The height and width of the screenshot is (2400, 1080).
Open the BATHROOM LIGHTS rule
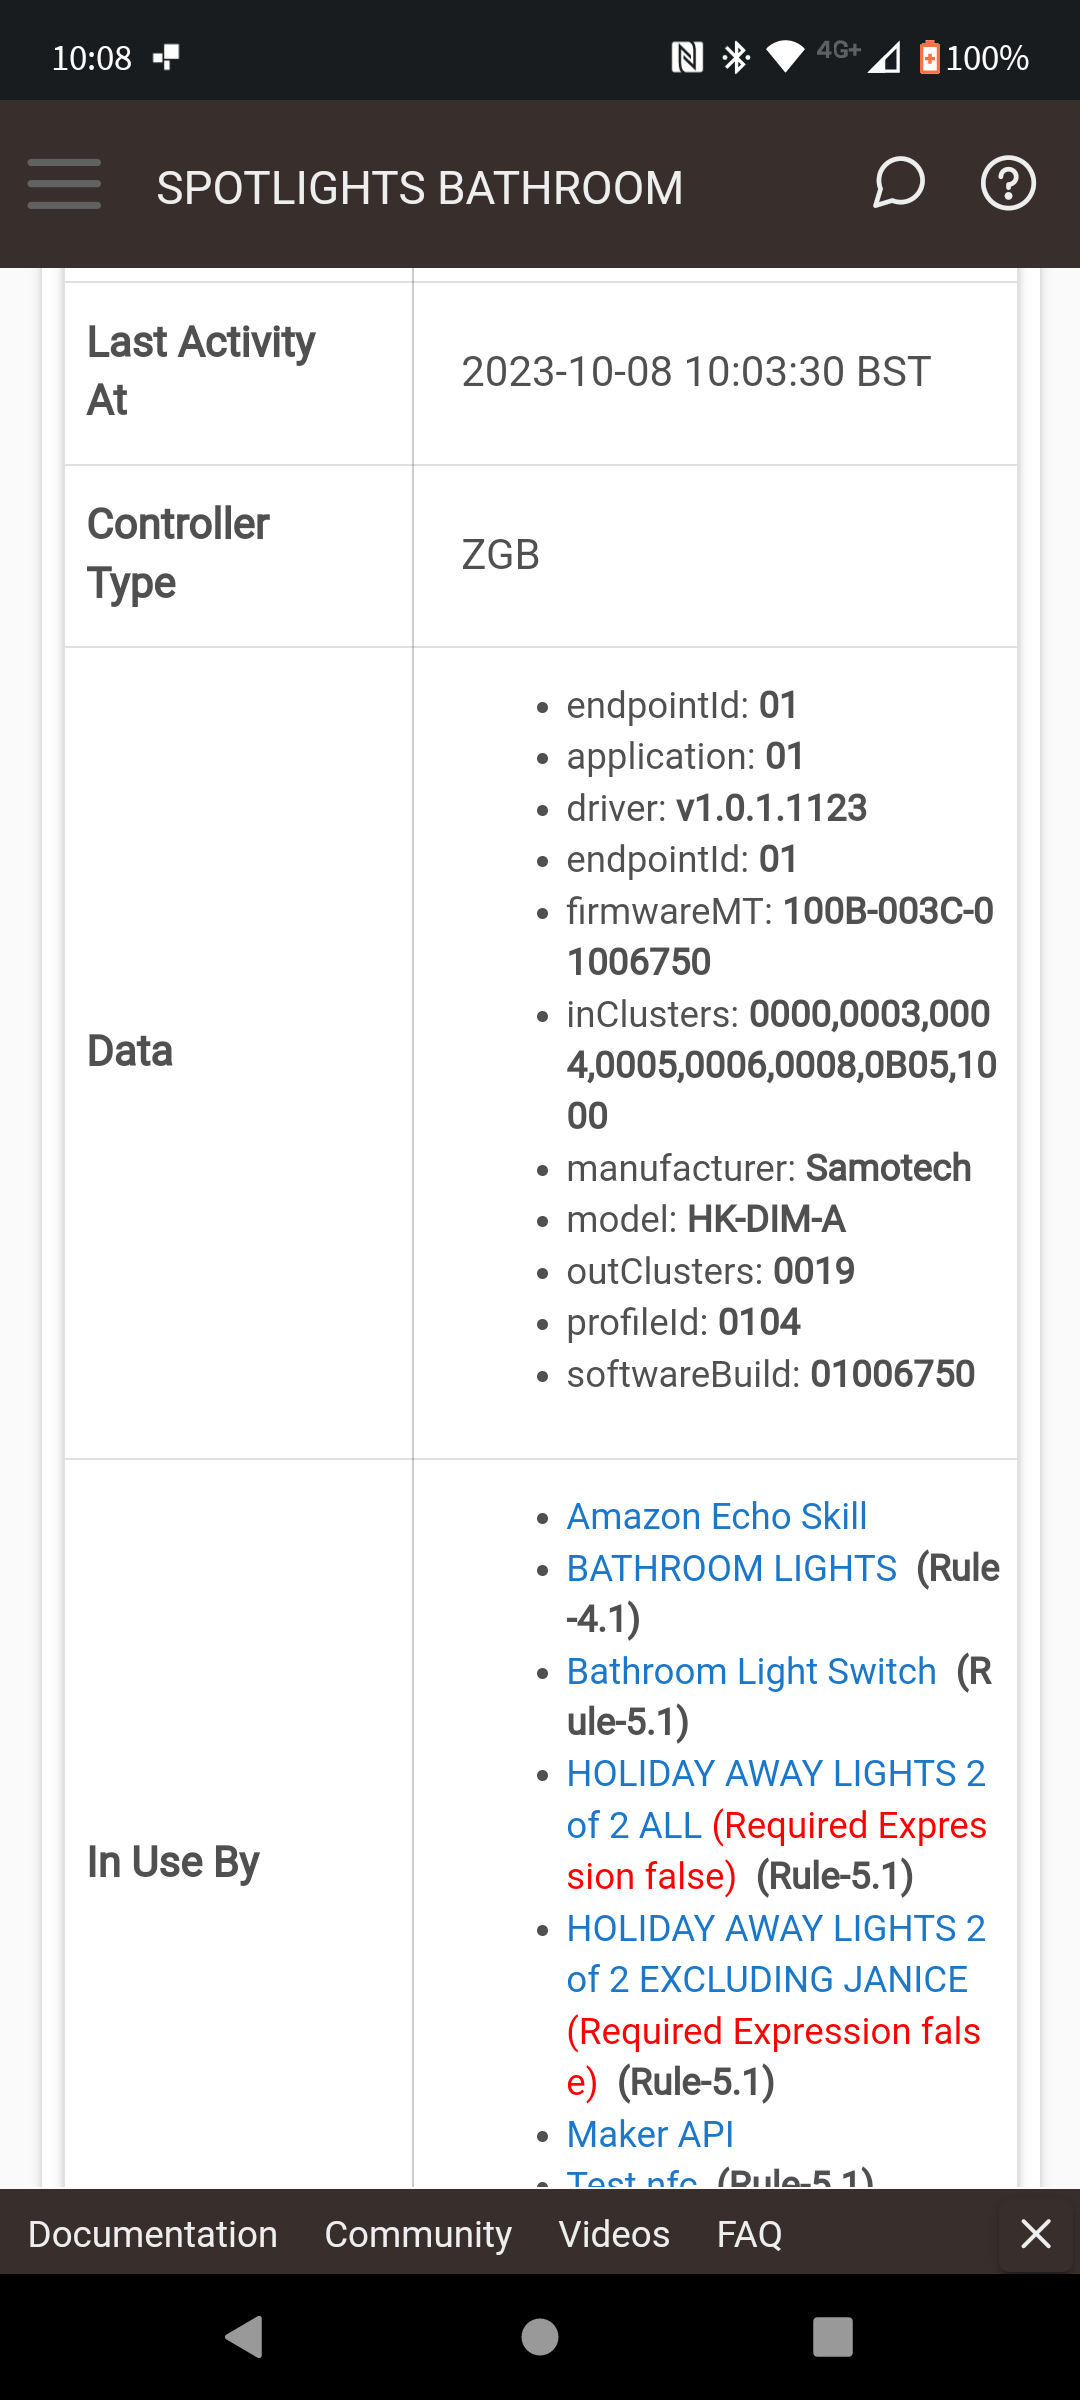731,1569
